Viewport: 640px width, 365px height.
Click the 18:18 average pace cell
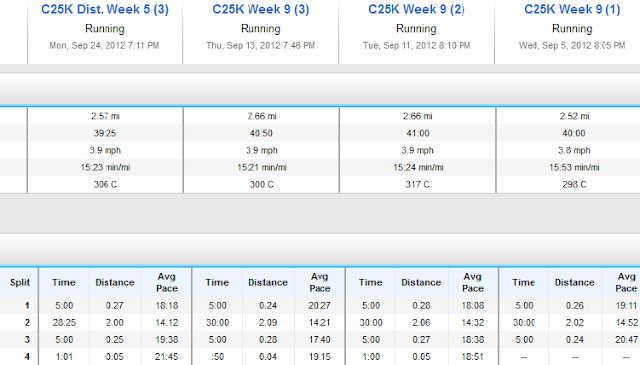tap(167, 305)
